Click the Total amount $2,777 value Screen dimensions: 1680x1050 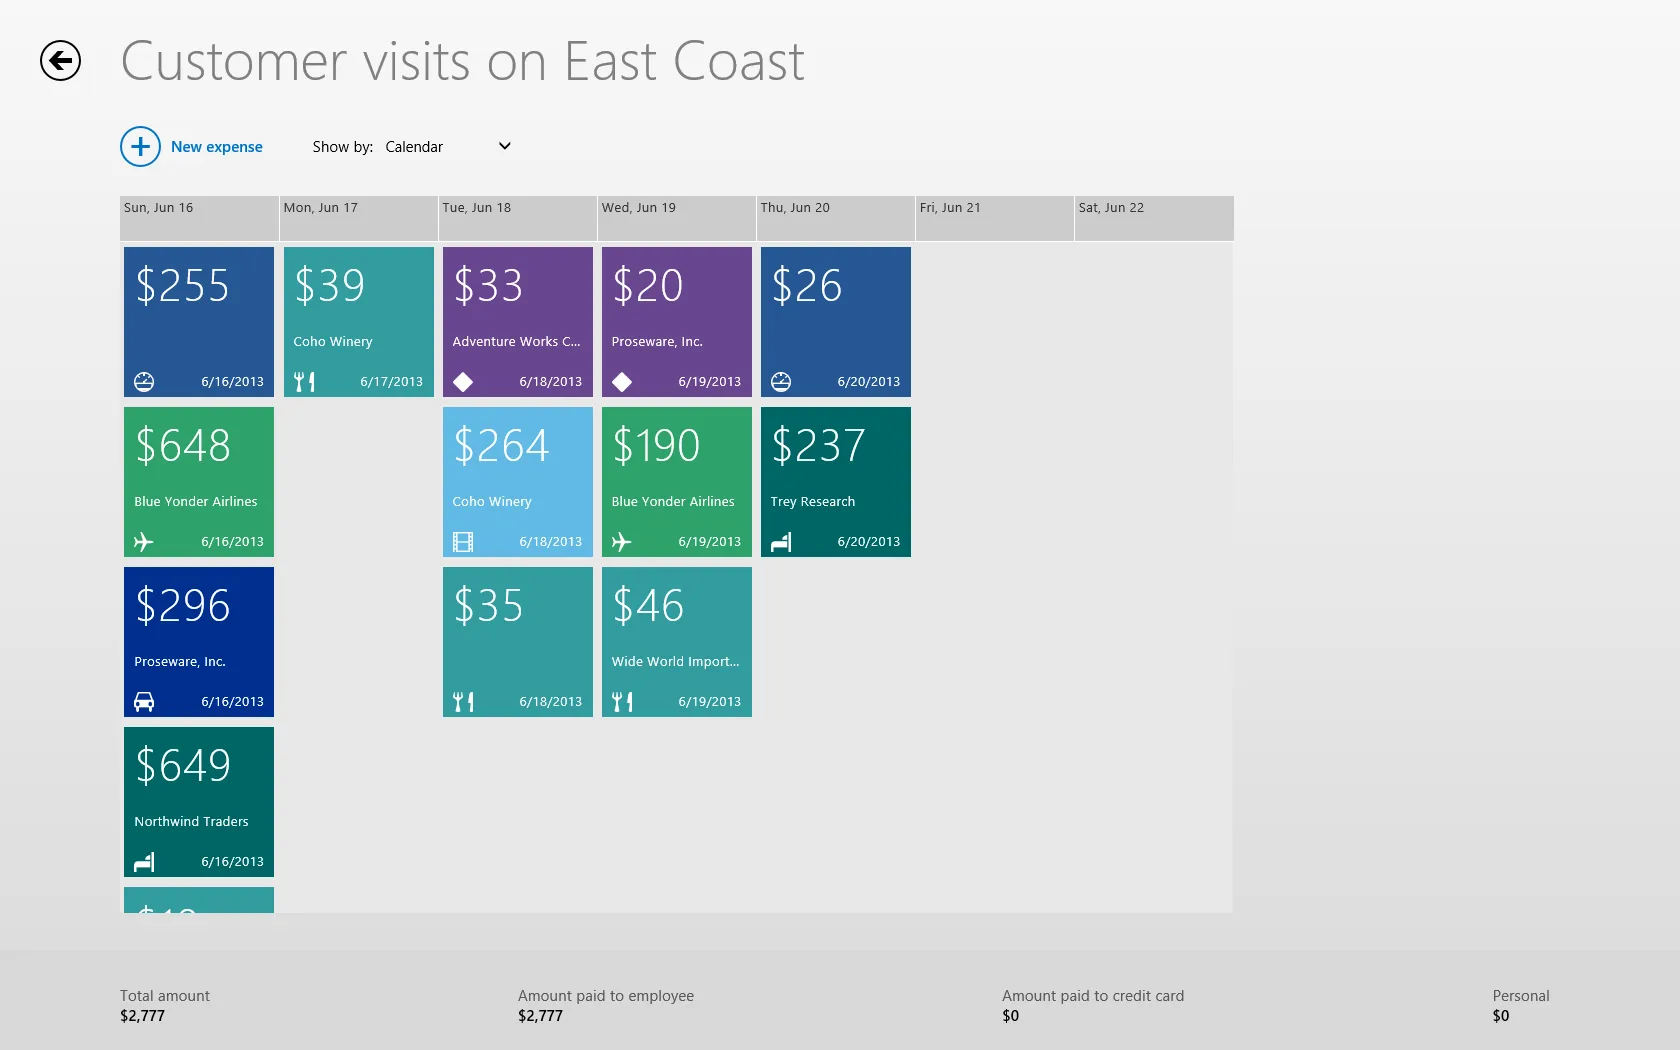point(142,1016)
